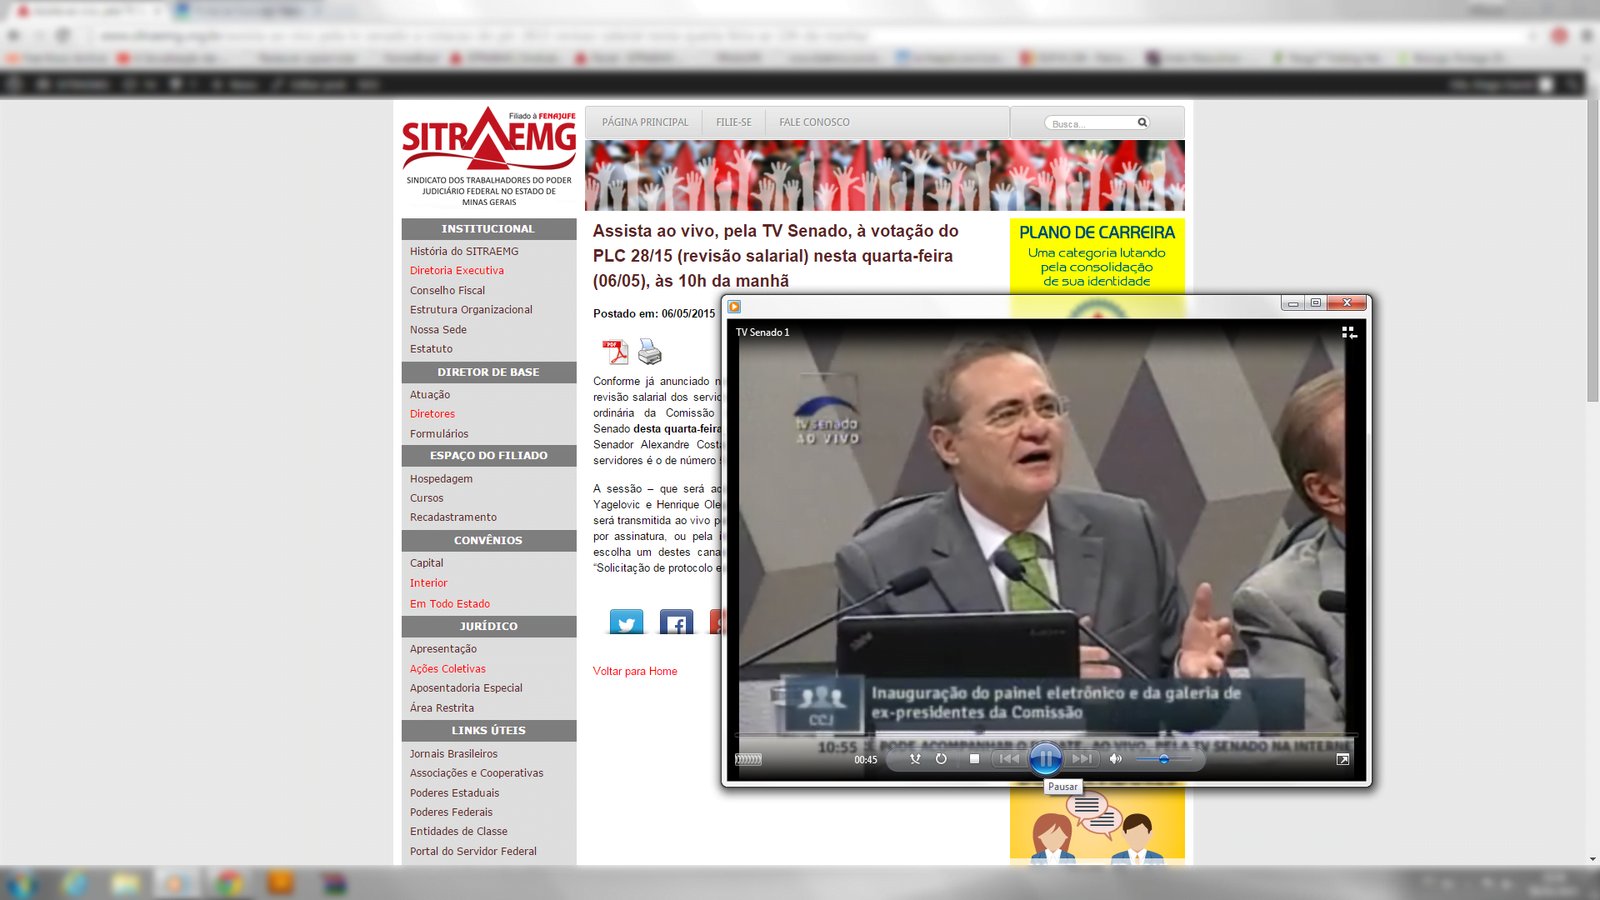Click the ESPAÇO DO FILIADO section header
The image size is (1600, 900).
click(x=489, y=456)
